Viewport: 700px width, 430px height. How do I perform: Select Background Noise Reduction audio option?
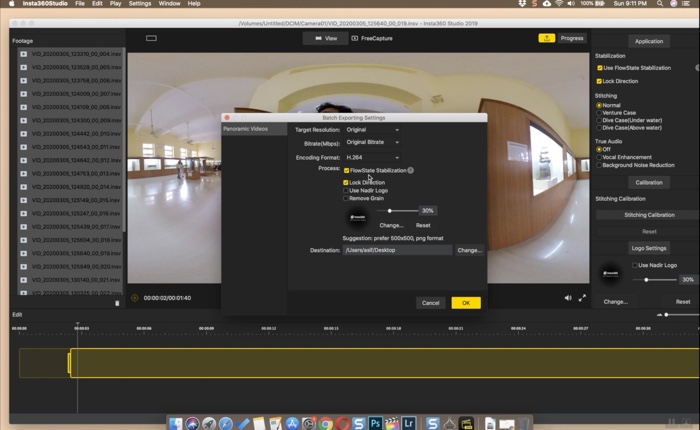click(x=599, y=165)
